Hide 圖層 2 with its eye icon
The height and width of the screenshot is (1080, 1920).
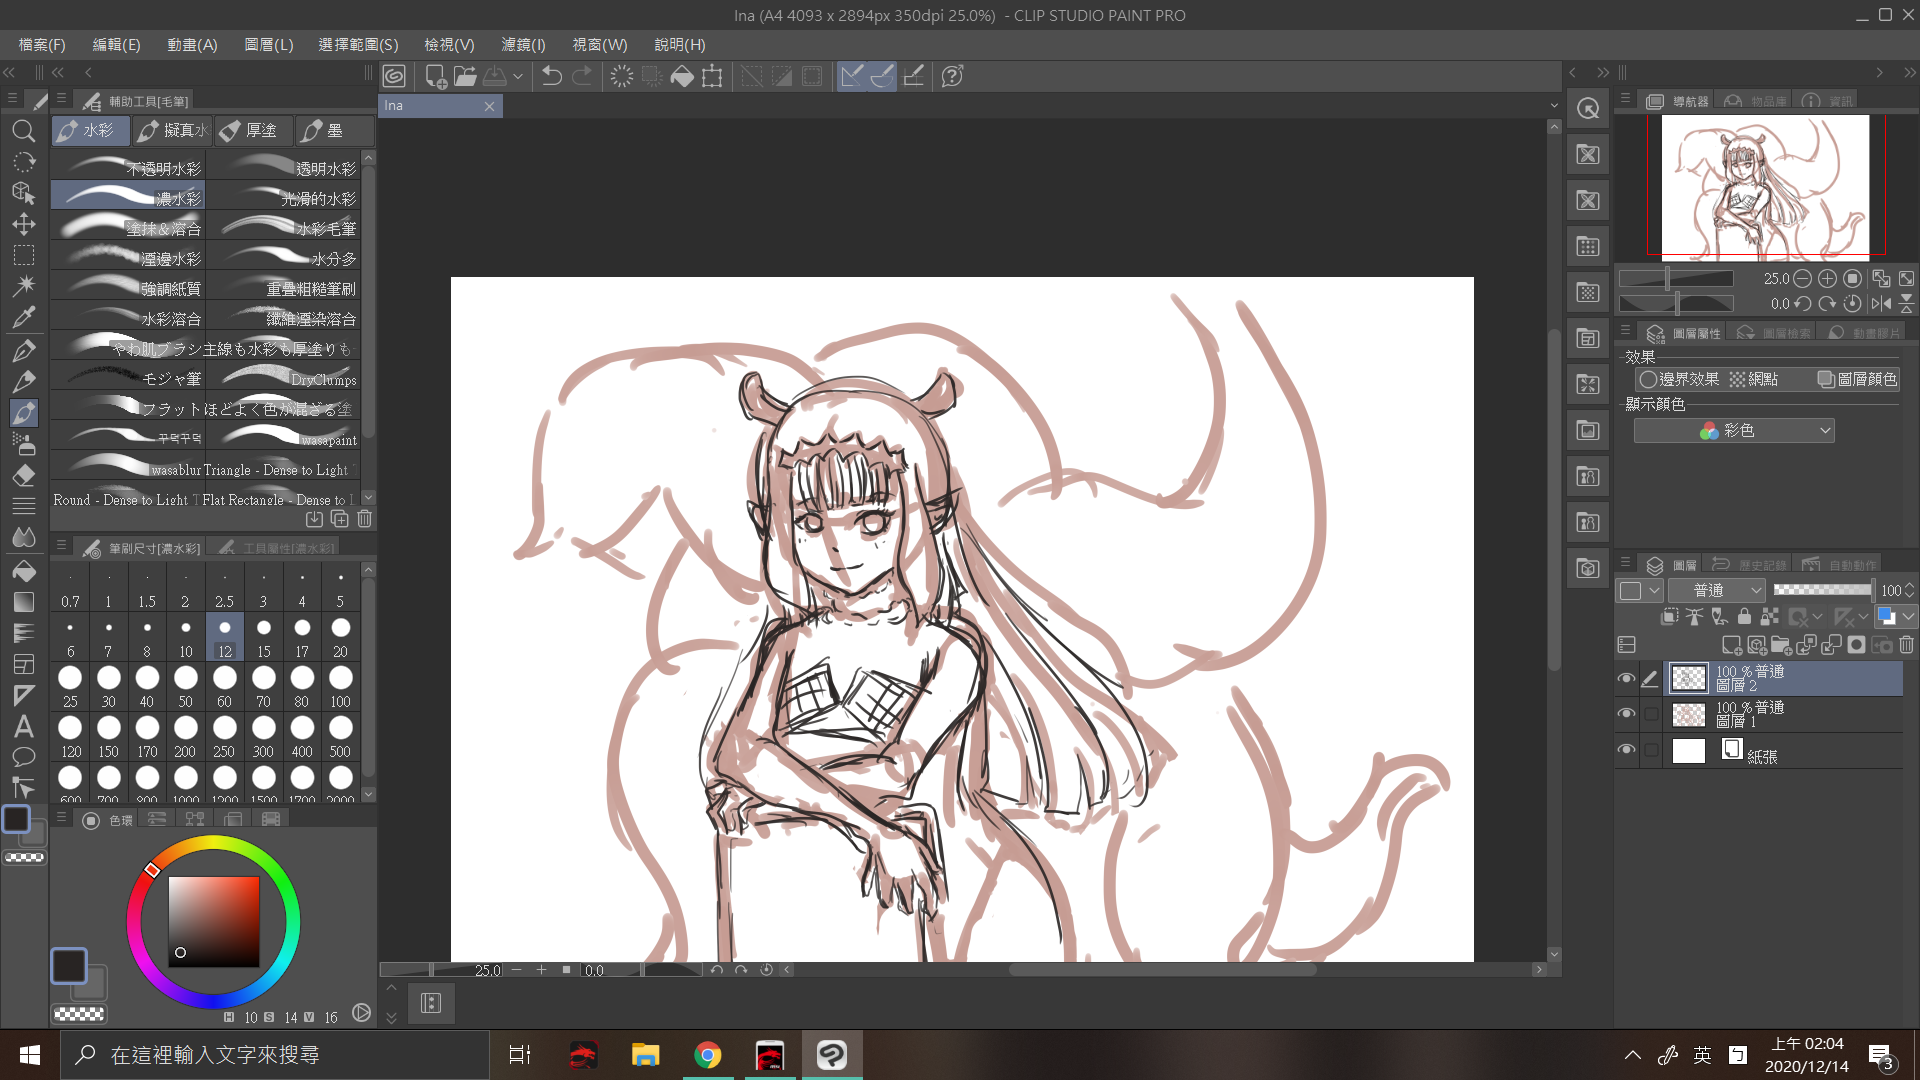[1626, 678]
